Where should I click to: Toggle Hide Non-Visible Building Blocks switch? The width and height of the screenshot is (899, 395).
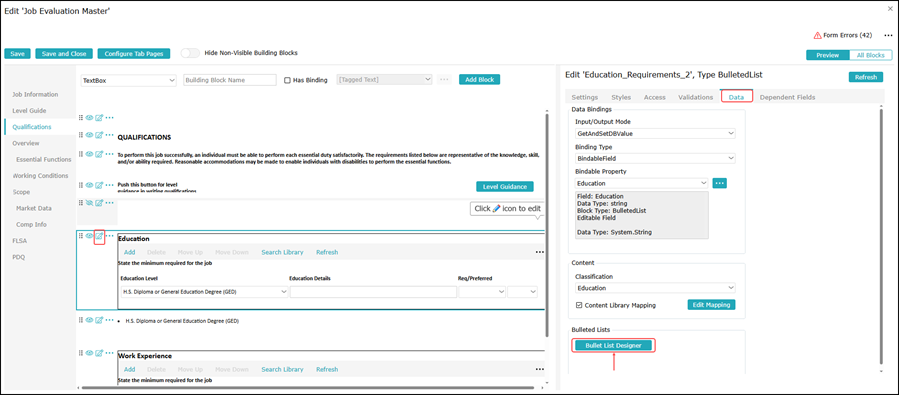coord(190,53)
